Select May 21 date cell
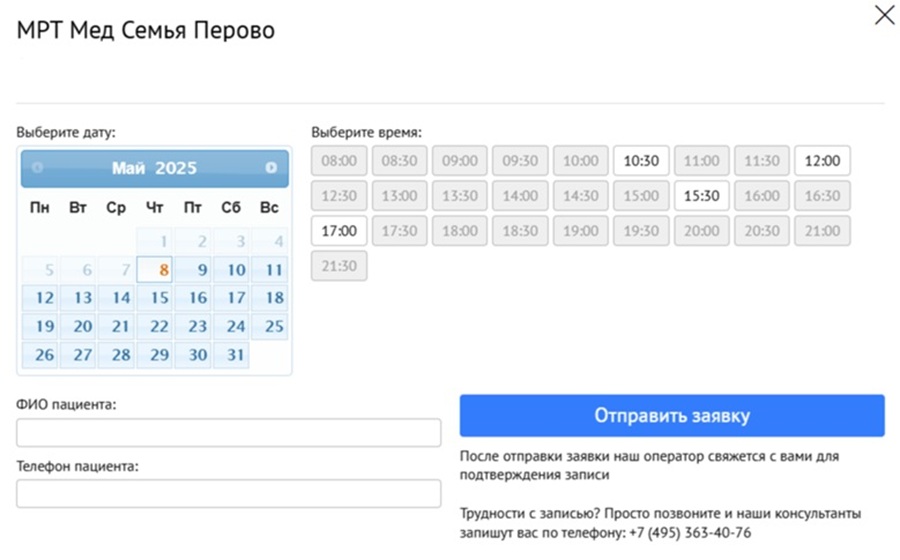The width and height of the screenshot is (900, 560). 117,326
